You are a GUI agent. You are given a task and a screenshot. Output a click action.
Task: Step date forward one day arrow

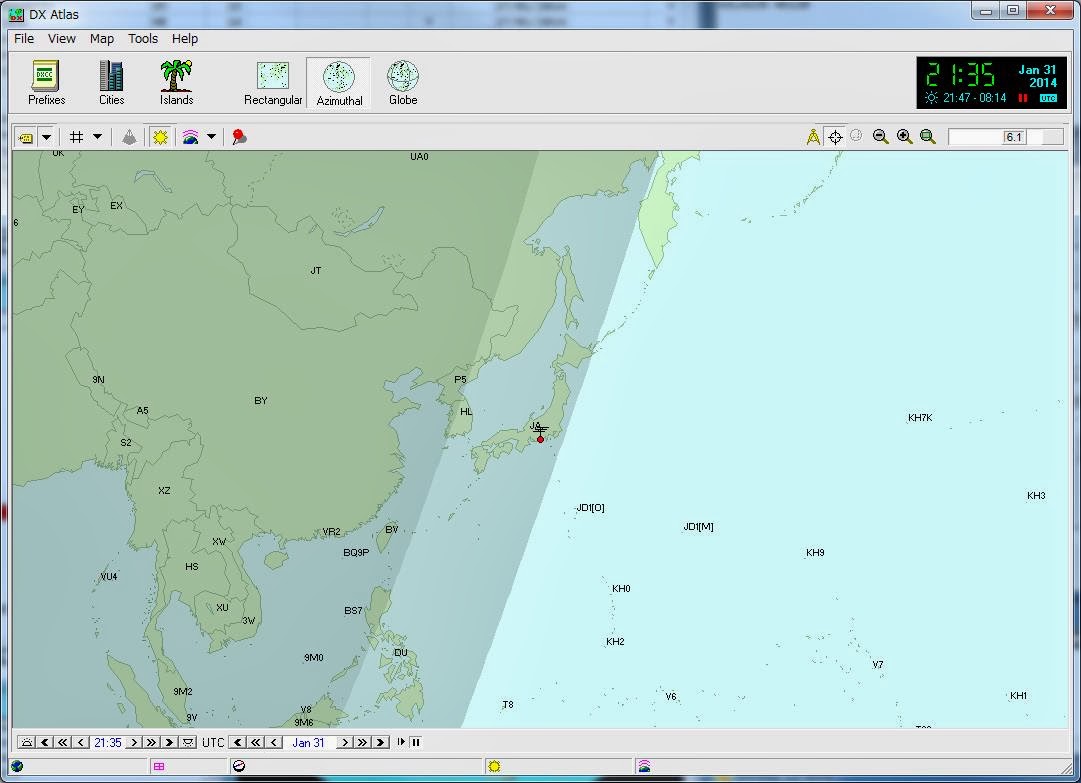[345, 742]
